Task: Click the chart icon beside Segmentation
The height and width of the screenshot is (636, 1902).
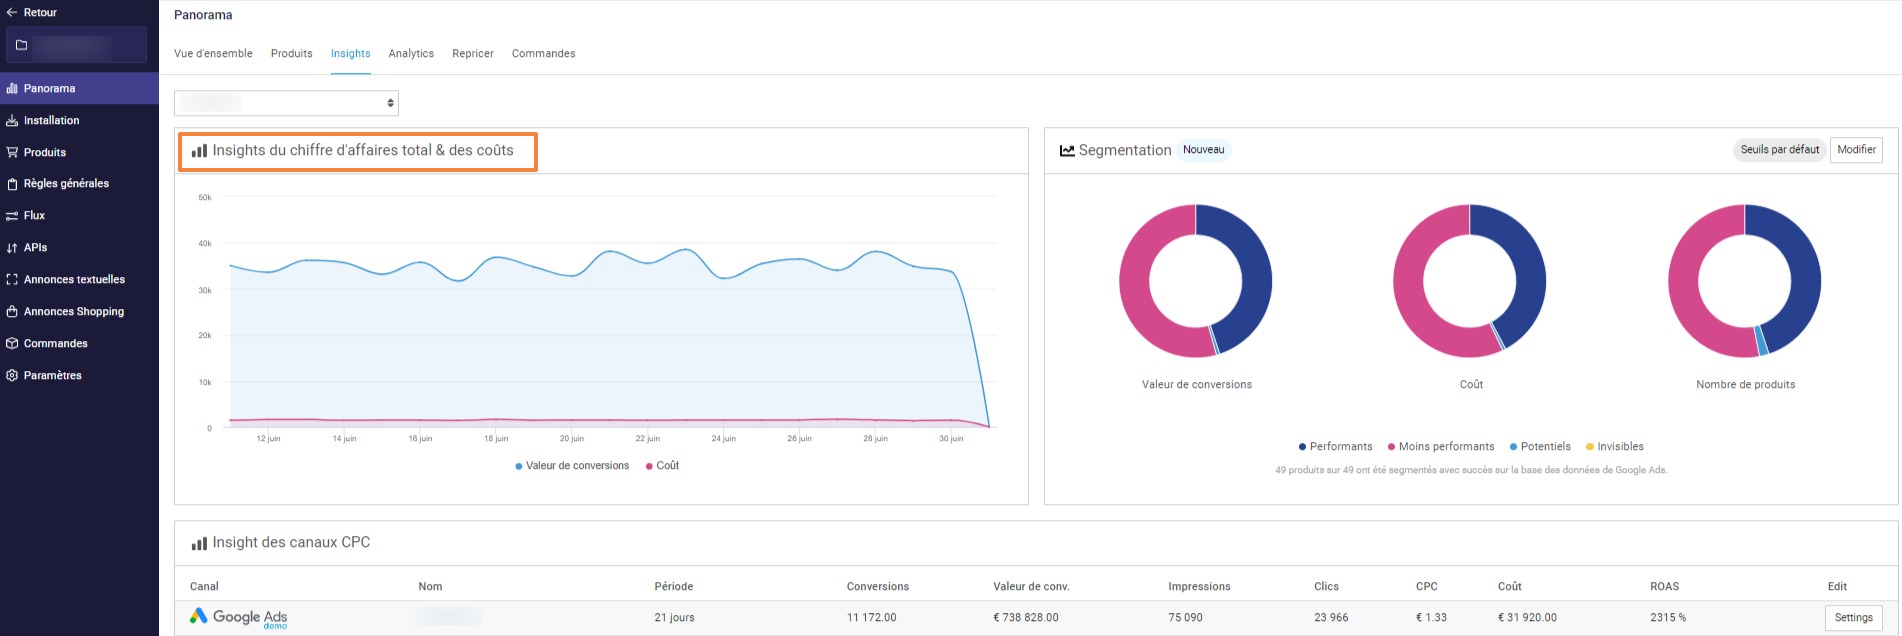Action: tap(1067, 150)
